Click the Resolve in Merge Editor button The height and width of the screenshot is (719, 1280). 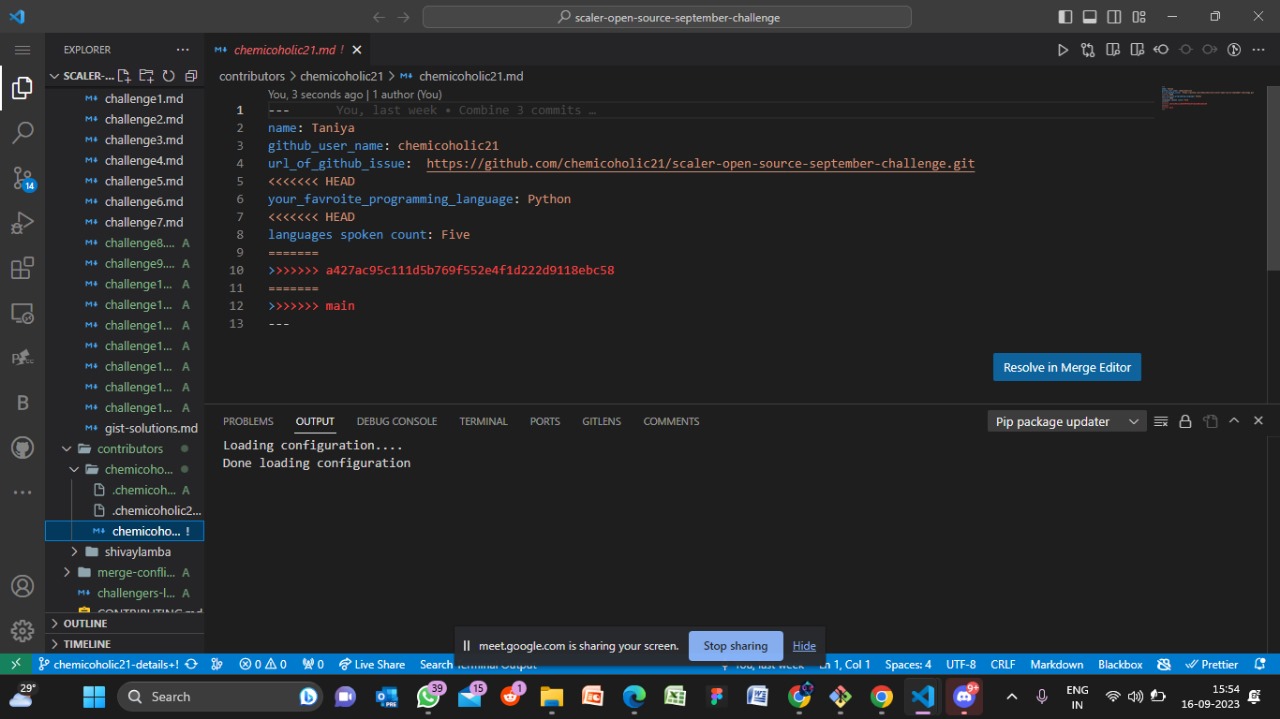1066,367
